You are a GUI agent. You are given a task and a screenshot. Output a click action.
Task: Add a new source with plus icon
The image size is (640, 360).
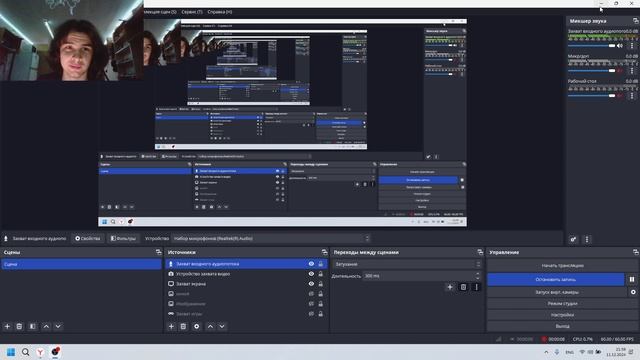[x=171, y=326]
